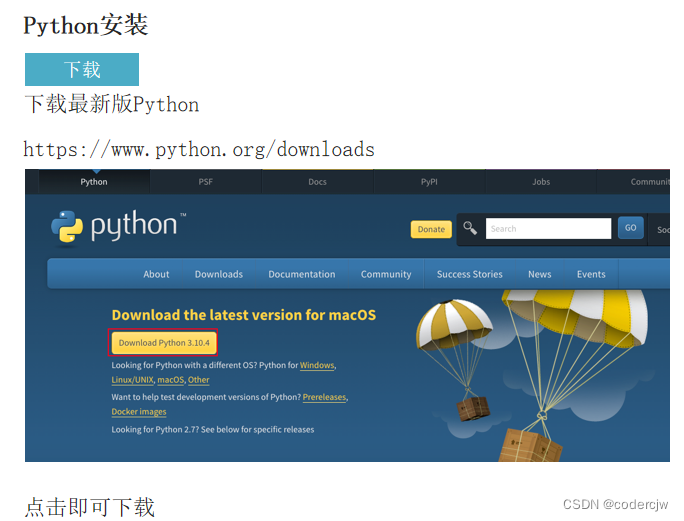Click the magnifying glass search icon
This screenshot has width=684, height=521.
[x=470, y=228]
